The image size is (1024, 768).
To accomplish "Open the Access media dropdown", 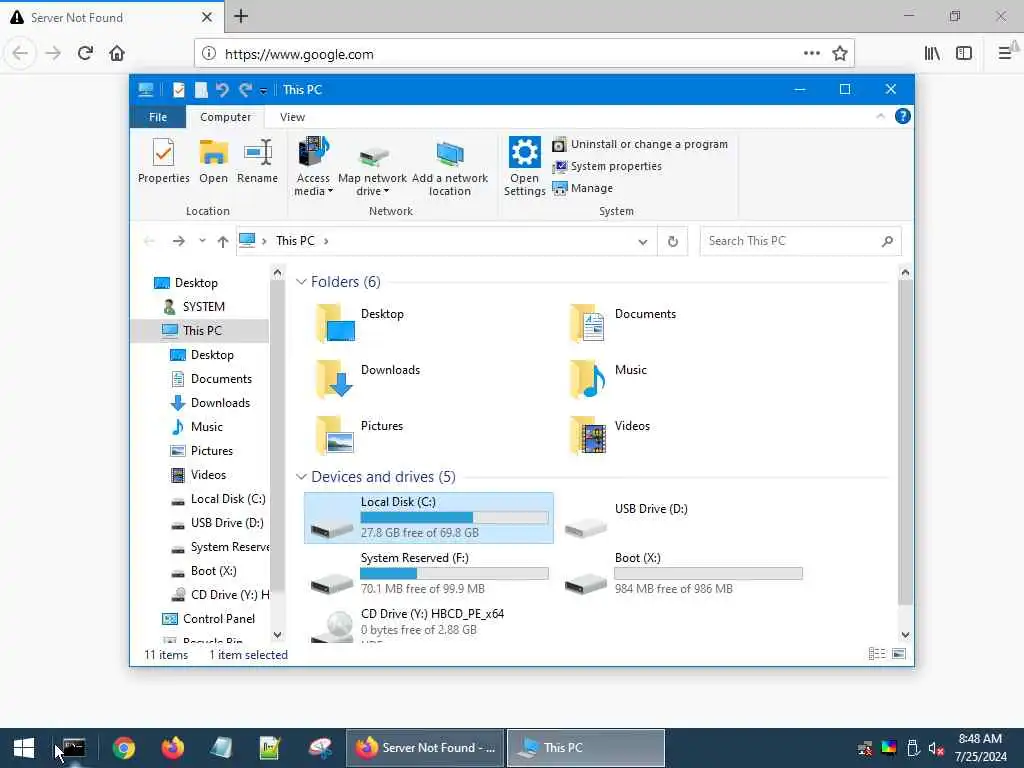I will 313,167.
